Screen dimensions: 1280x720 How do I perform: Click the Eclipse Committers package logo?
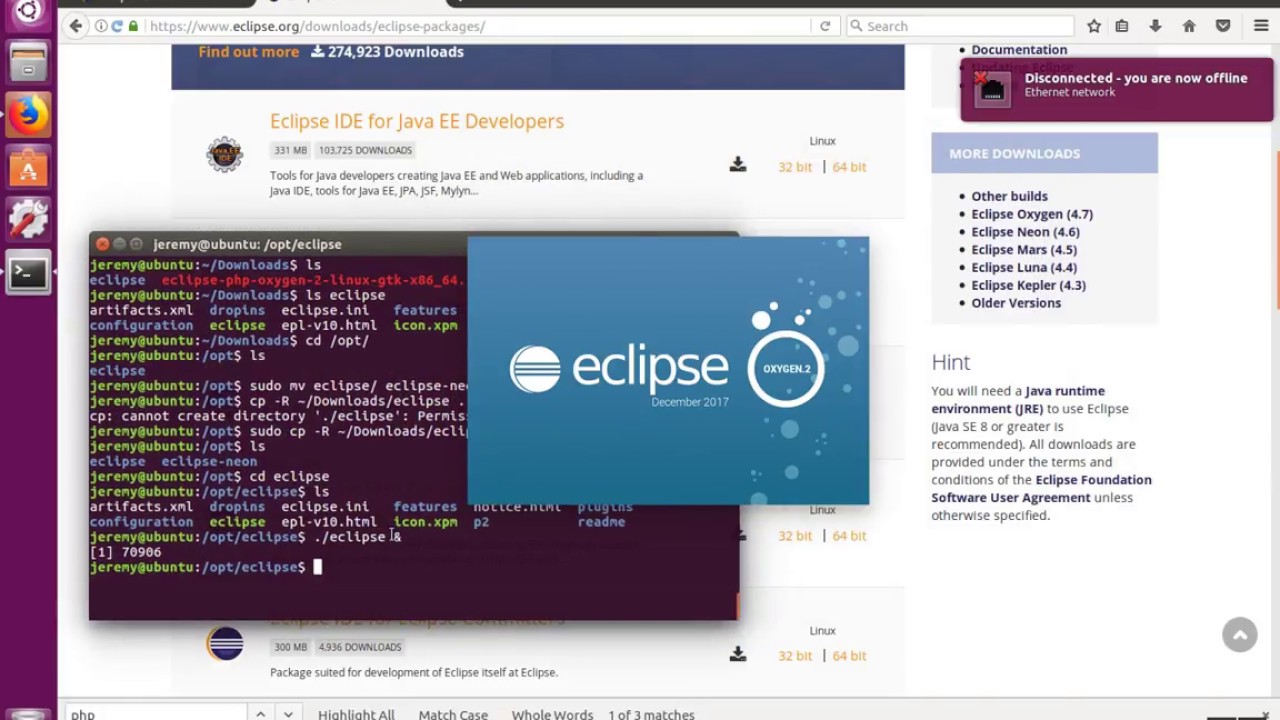(225, 644)
